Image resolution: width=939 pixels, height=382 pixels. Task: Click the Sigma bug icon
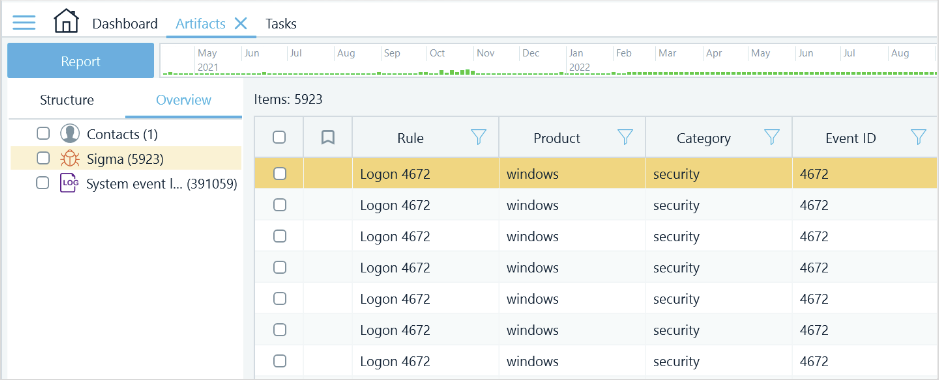(x=69, y=158)
